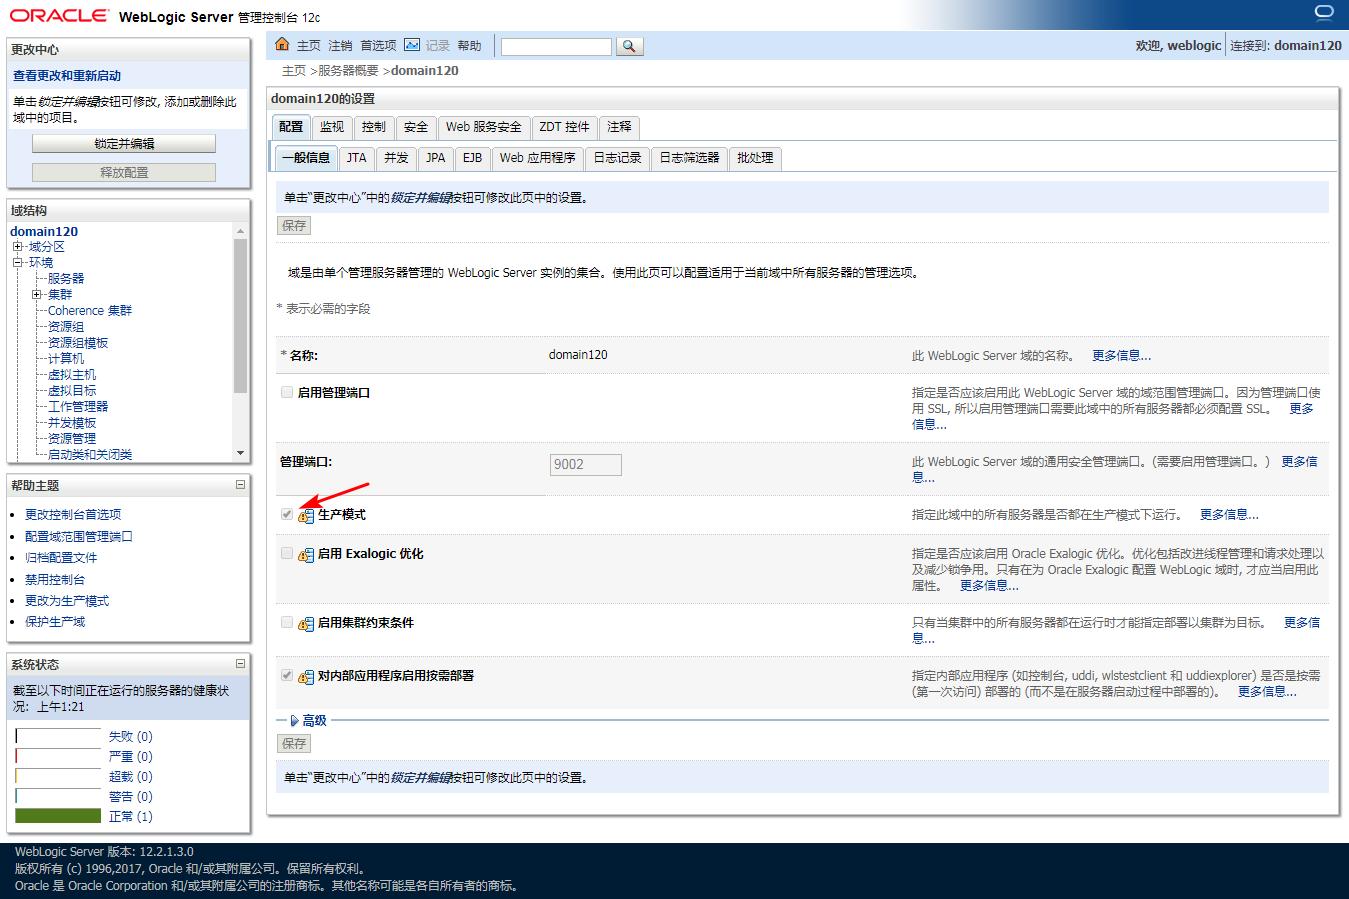Click inside the search input field
This screenshot has height=899, width=1349.
(x=555, y=45)
